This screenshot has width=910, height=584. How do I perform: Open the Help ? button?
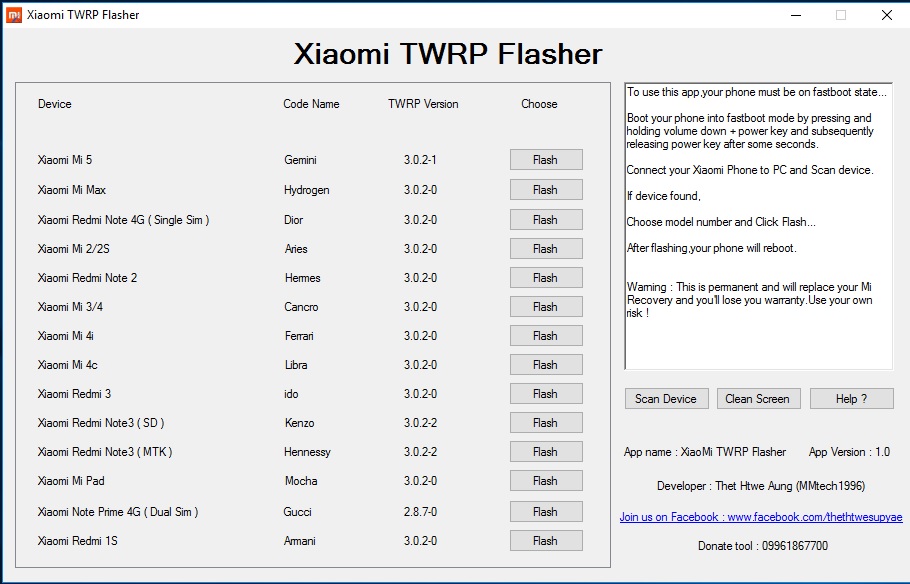(851, 399)
